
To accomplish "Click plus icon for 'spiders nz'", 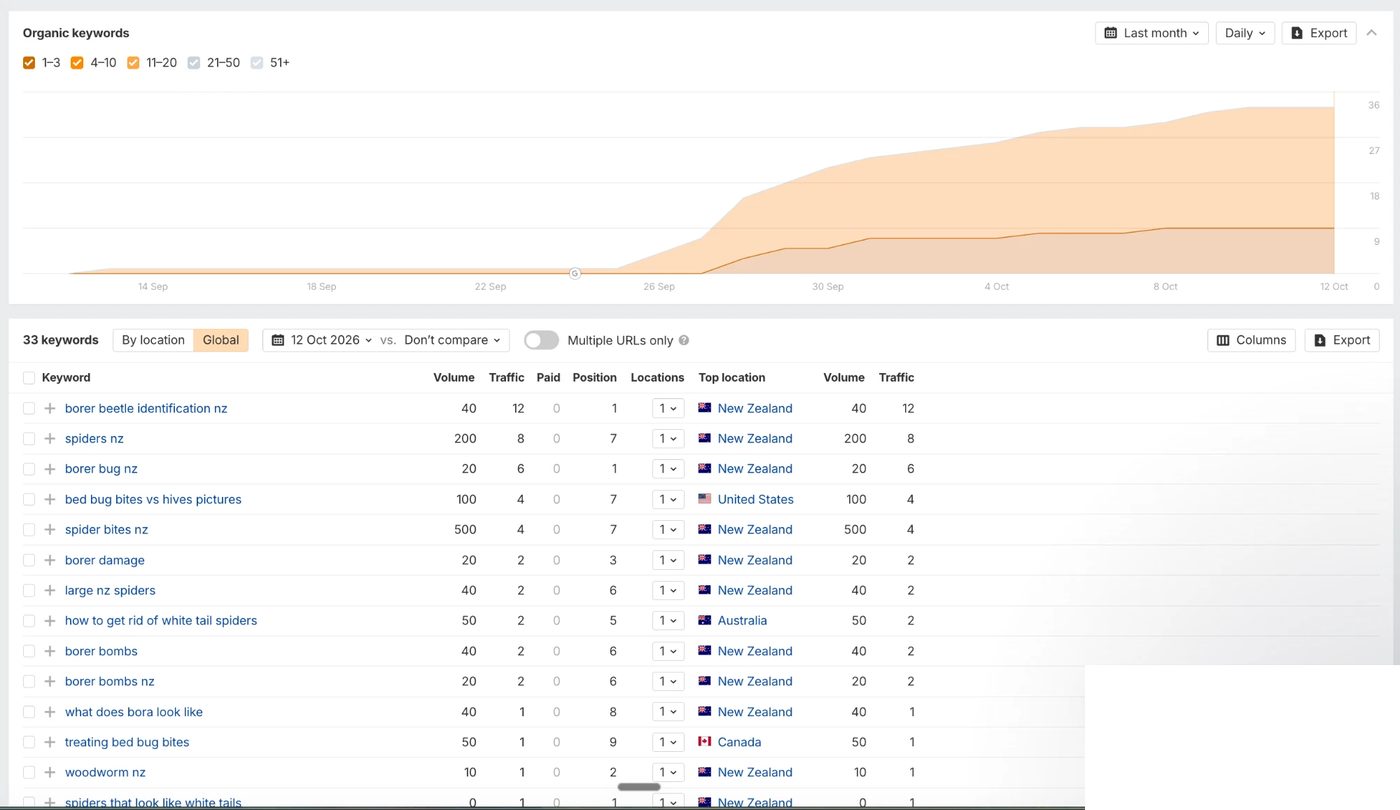I will [x=50, y=438].
